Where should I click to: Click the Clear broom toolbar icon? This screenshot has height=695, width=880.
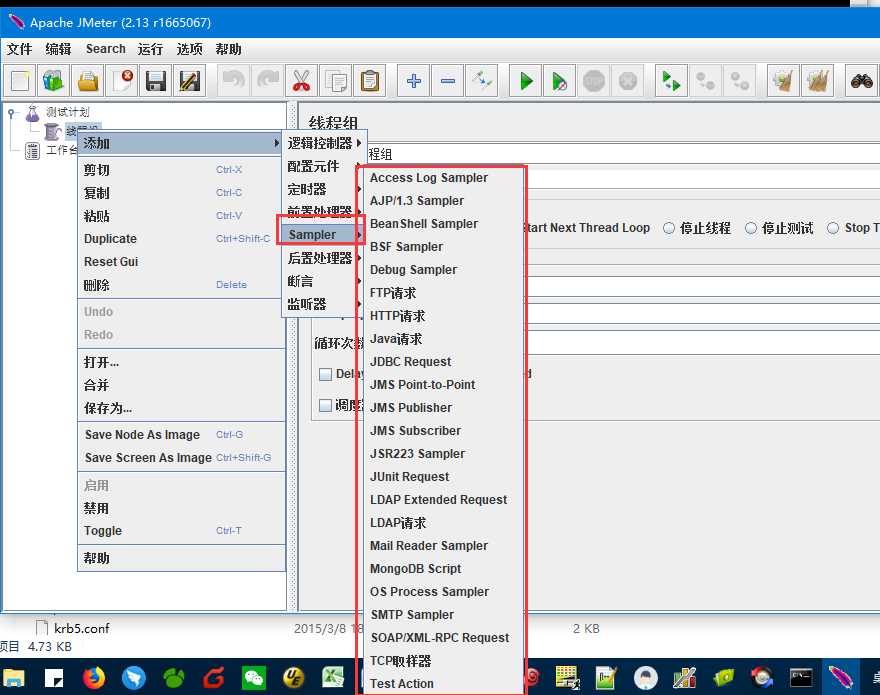[x=783, y=81]
